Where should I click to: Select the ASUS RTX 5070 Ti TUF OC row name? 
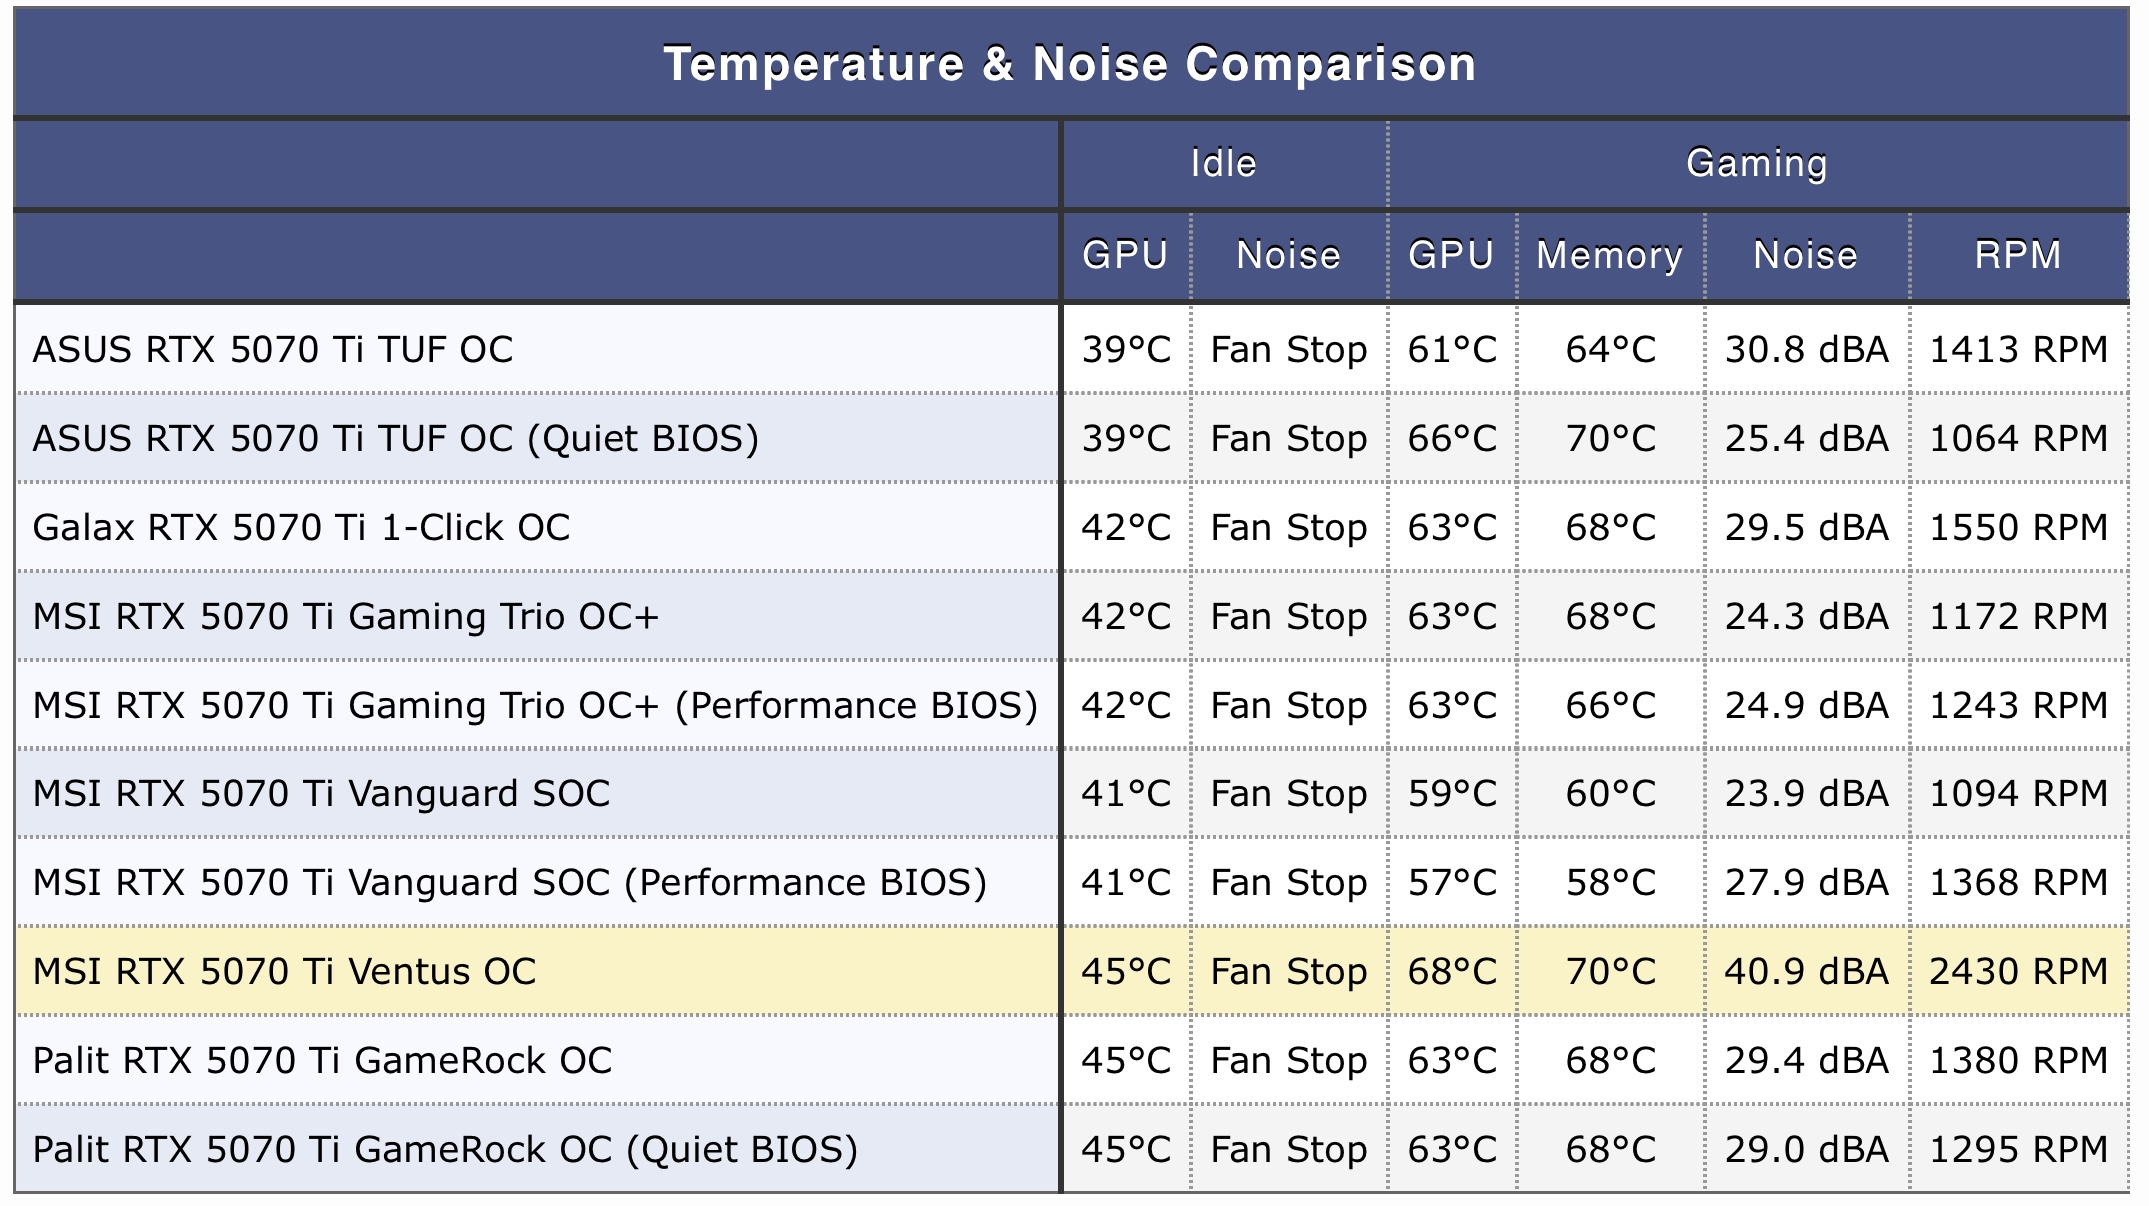pos(272,350)
